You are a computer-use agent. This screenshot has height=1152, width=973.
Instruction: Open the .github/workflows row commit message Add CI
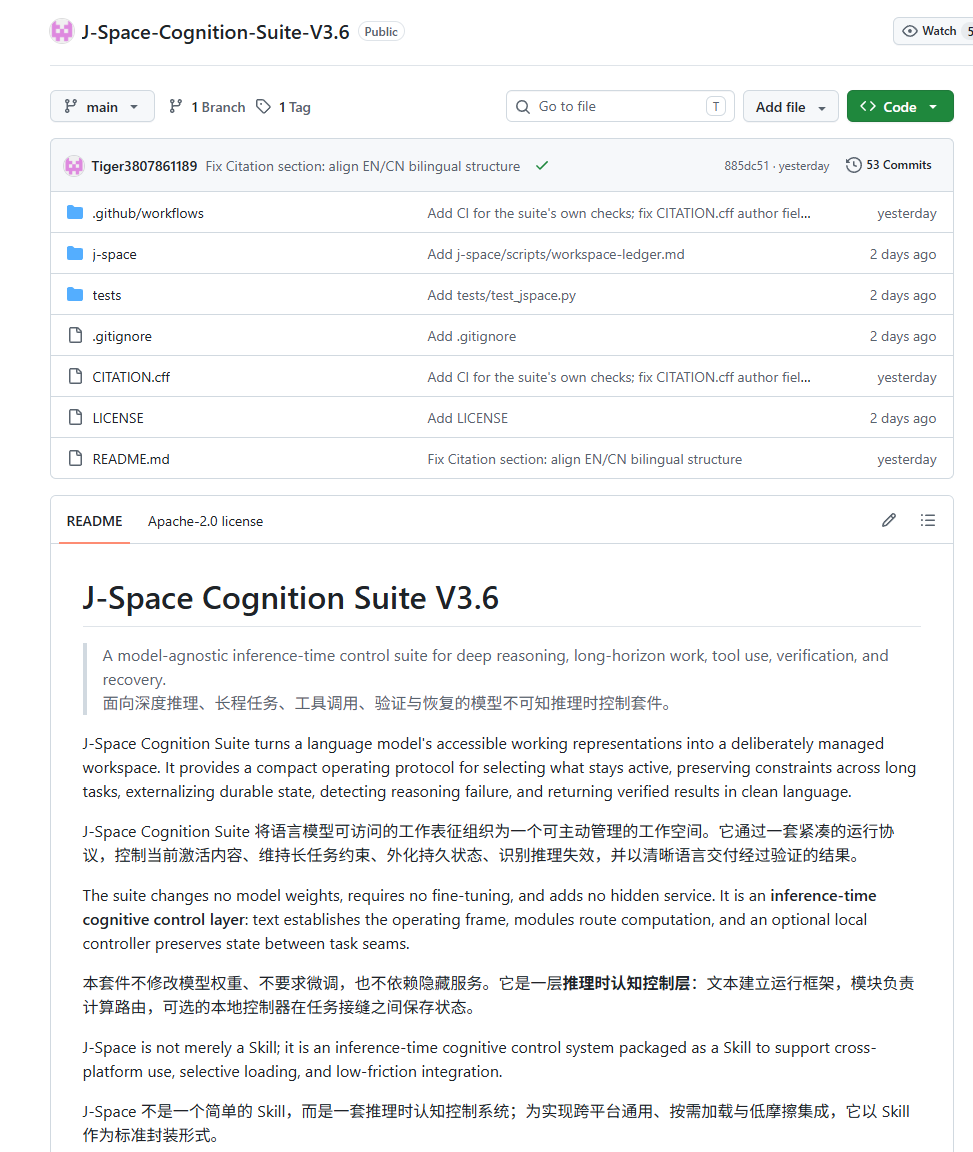click(x=619, y=213)
